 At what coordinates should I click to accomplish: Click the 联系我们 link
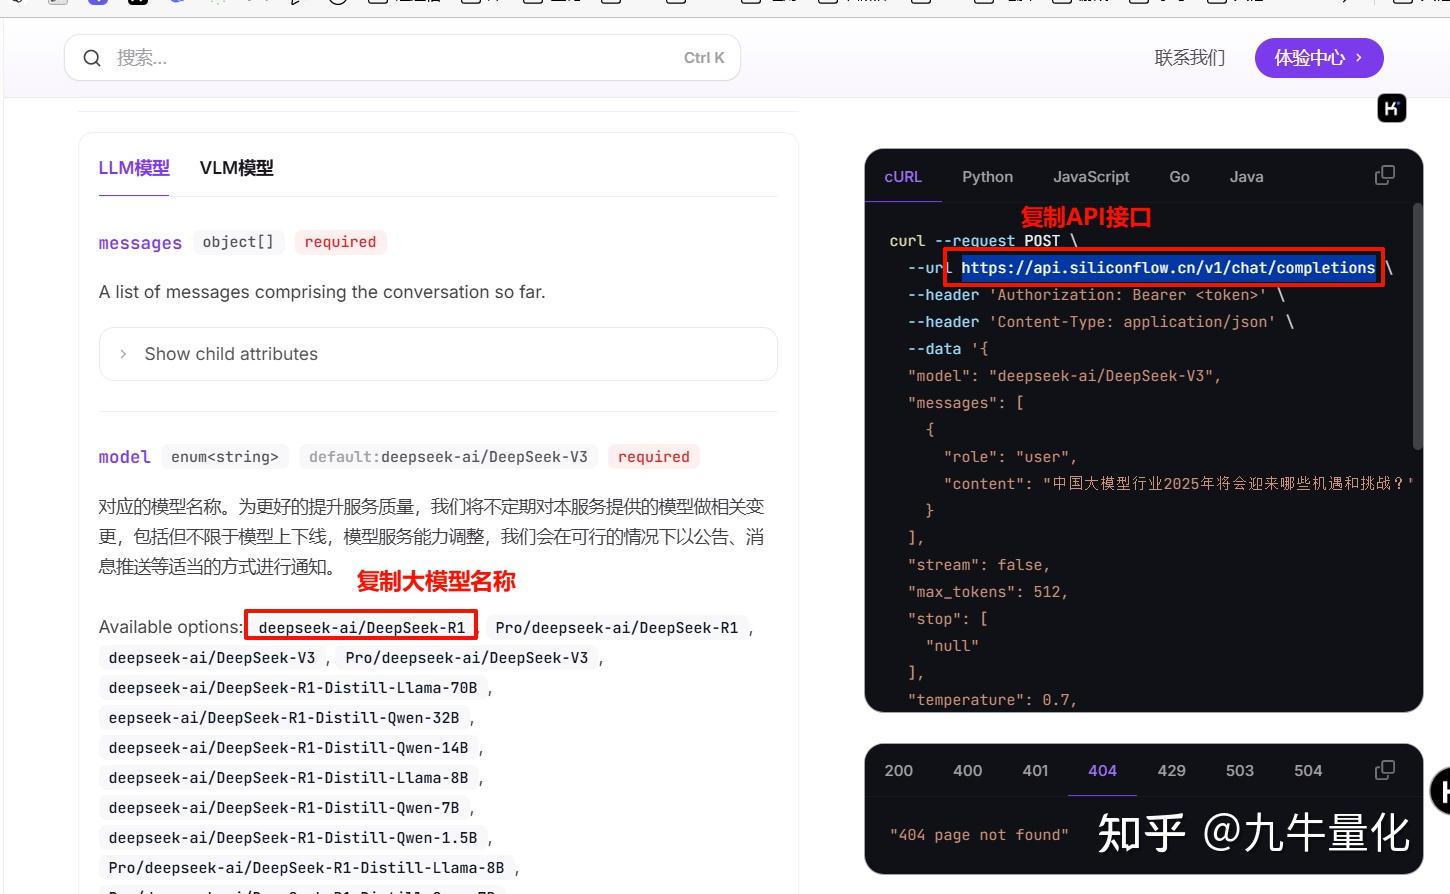(x=1190, y=57)
